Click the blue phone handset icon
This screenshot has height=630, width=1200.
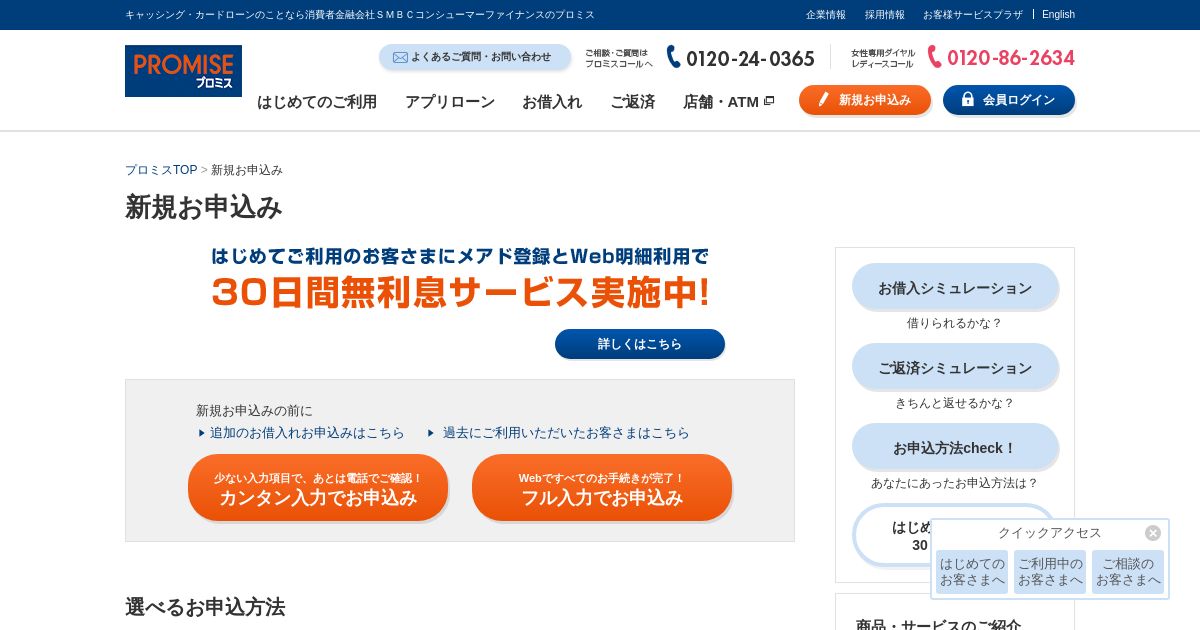tap(674, 57)
